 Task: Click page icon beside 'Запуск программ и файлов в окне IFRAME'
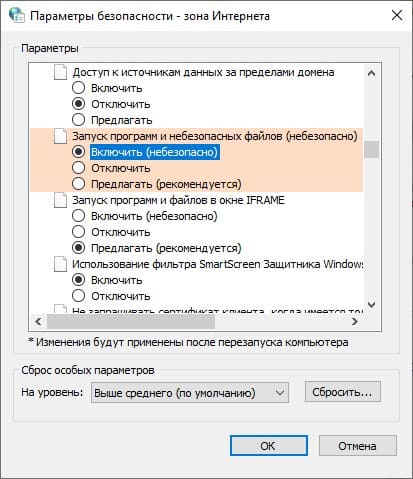coord(60,200)
